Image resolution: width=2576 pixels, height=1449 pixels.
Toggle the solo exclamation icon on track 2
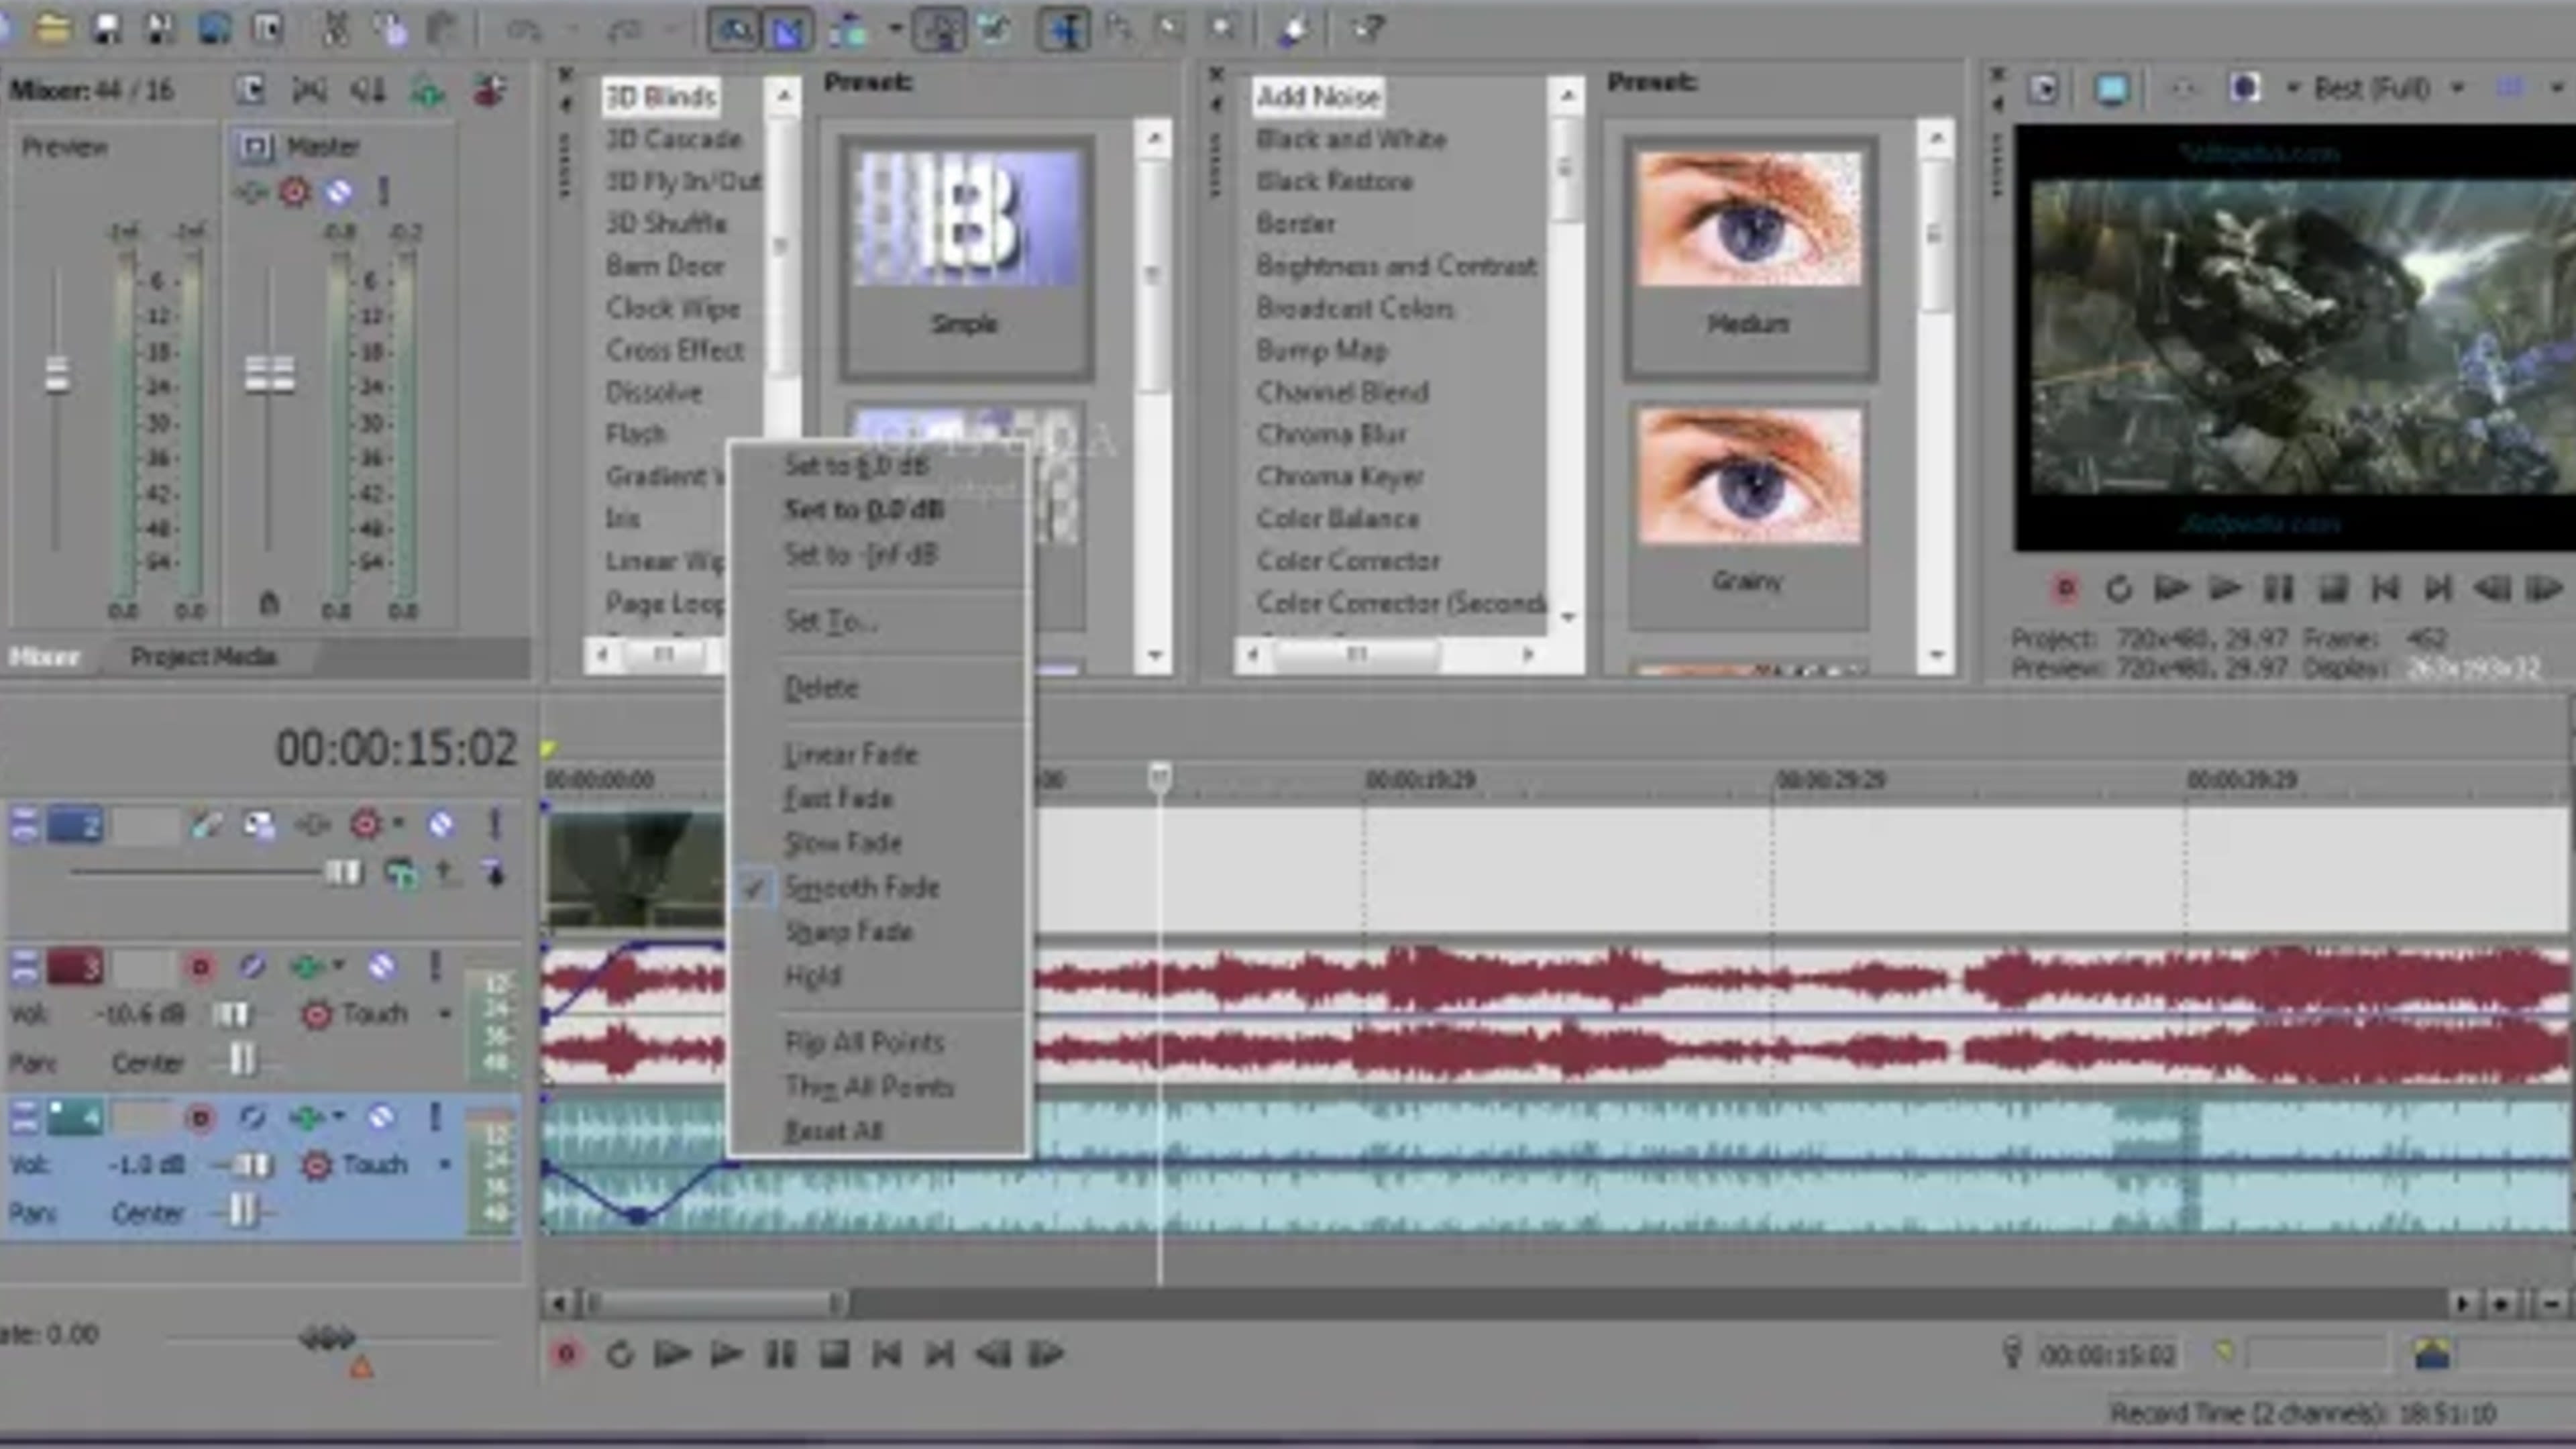(494, 824)
